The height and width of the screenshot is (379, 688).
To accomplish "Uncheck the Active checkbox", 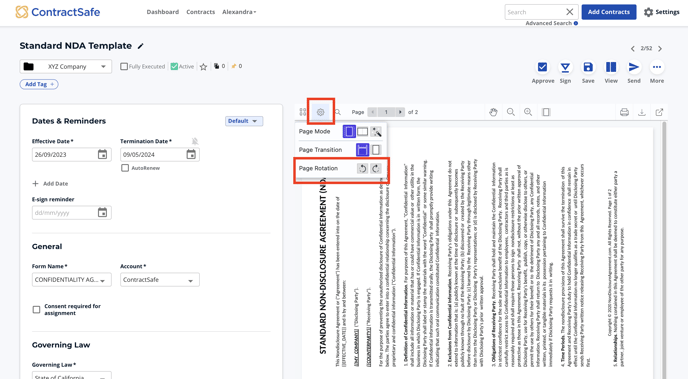I will click(174, 67).
